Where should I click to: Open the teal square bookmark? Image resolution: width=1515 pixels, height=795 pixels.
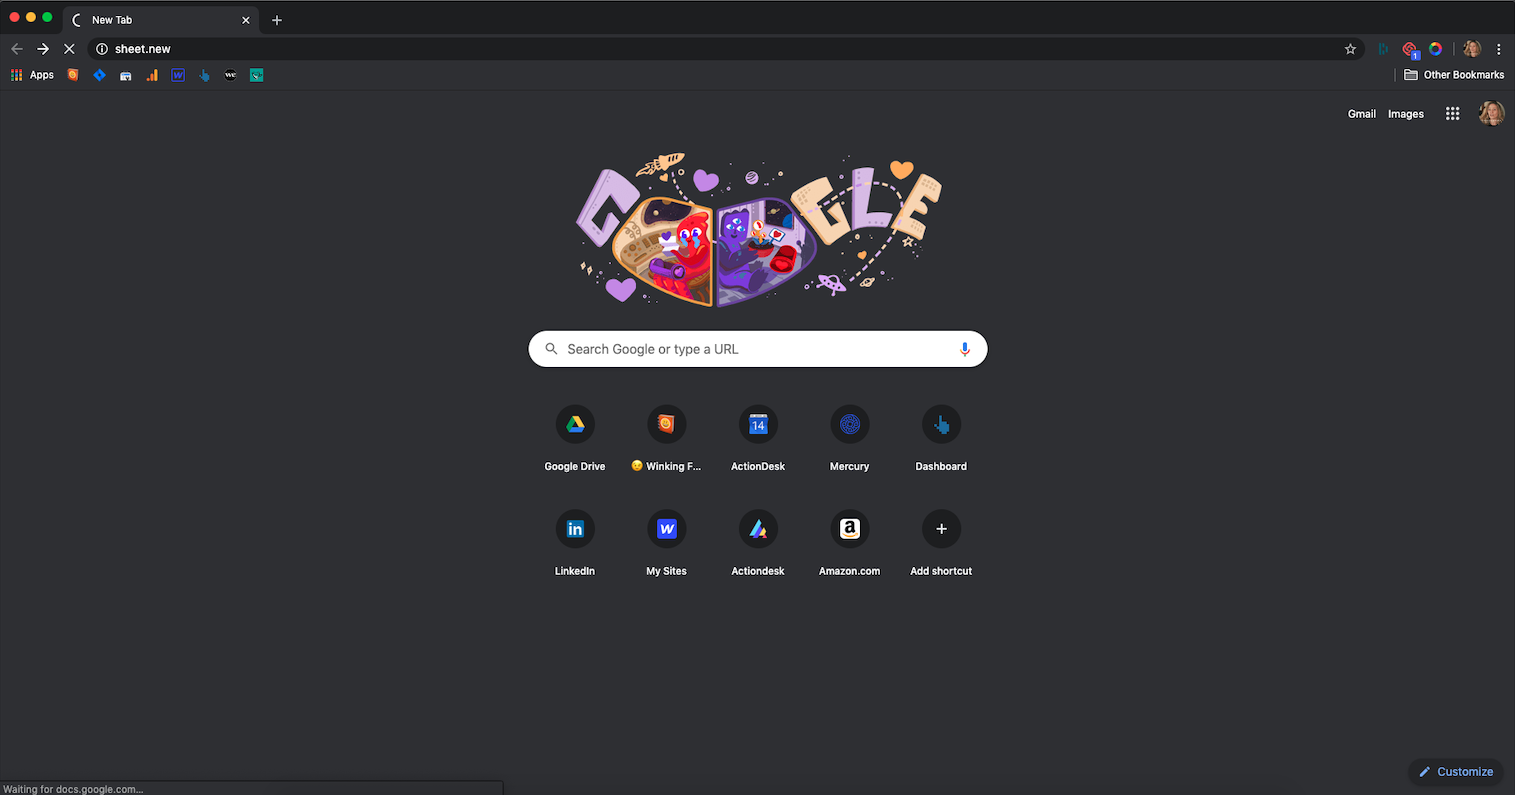257,75
